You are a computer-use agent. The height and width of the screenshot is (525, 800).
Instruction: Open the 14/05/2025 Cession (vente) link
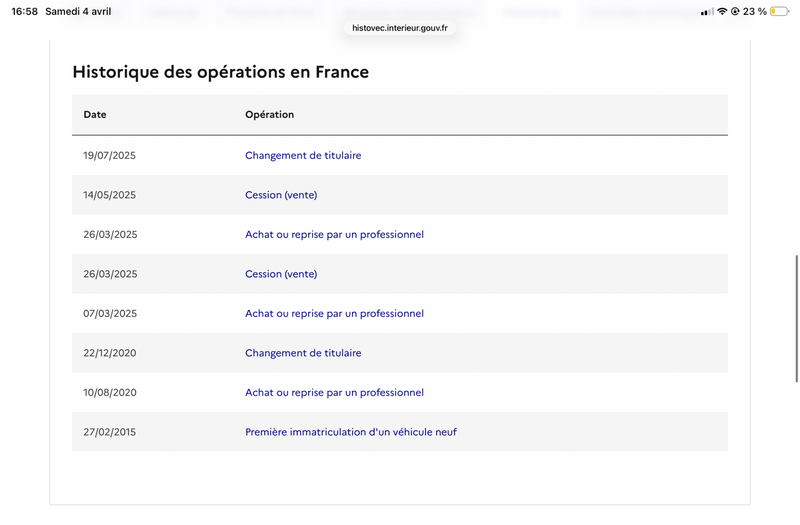(x=281, y=195)
